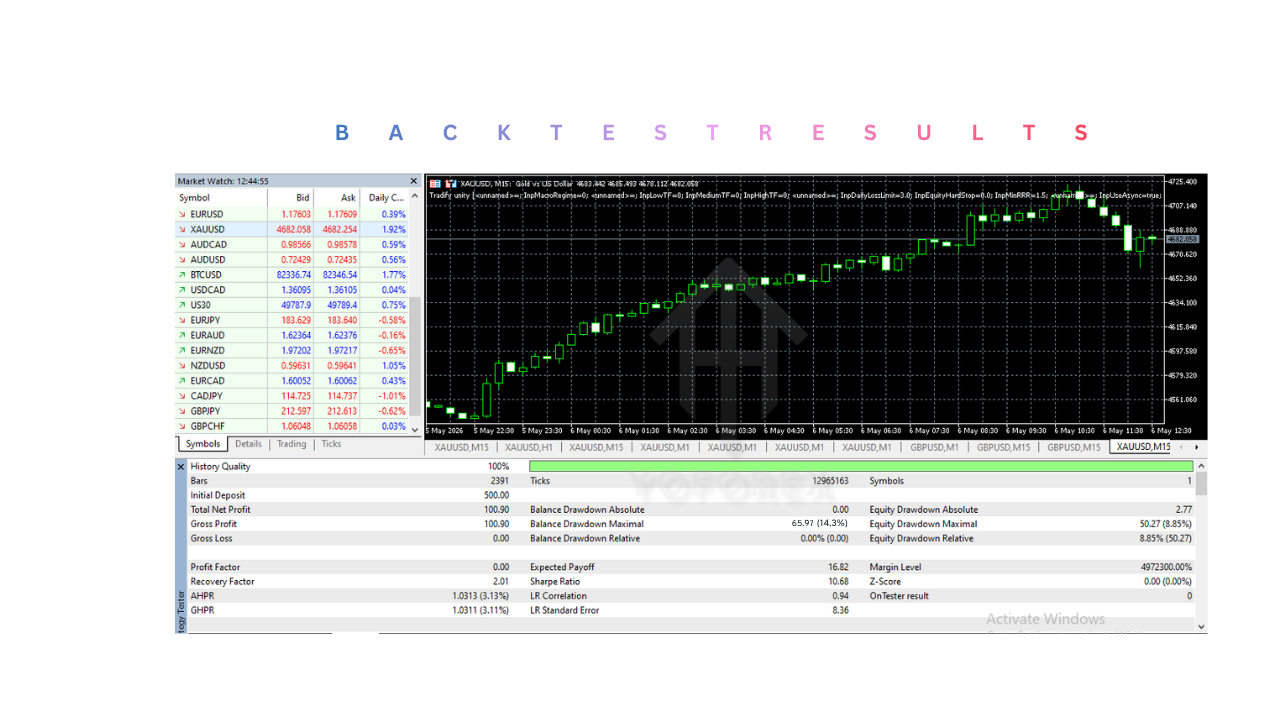Click the green History Quality progress bar
The image size is (1280, 720).
pos(861,467)
